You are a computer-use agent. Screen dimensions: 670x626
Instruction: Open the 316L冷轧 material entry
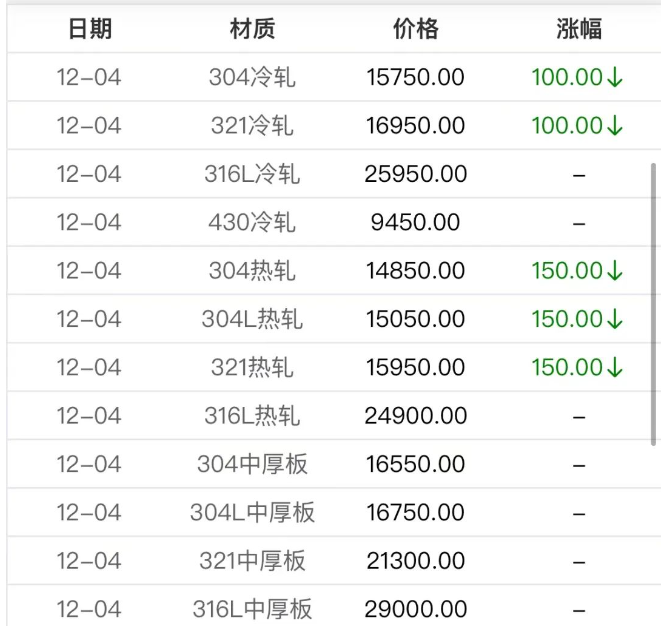[252, 174]
